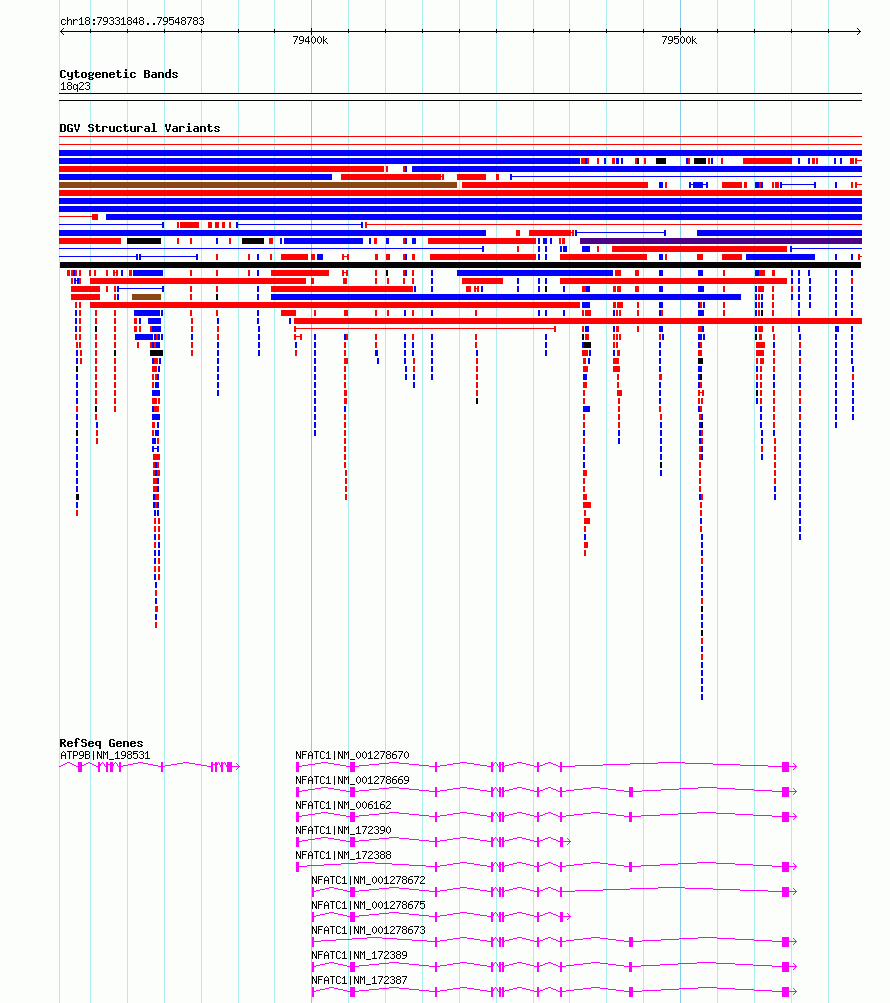This screenshot has width=890, height=1003.
Task: Click the small brown variant bar below black bar
Action: click(x=147, y=297)
